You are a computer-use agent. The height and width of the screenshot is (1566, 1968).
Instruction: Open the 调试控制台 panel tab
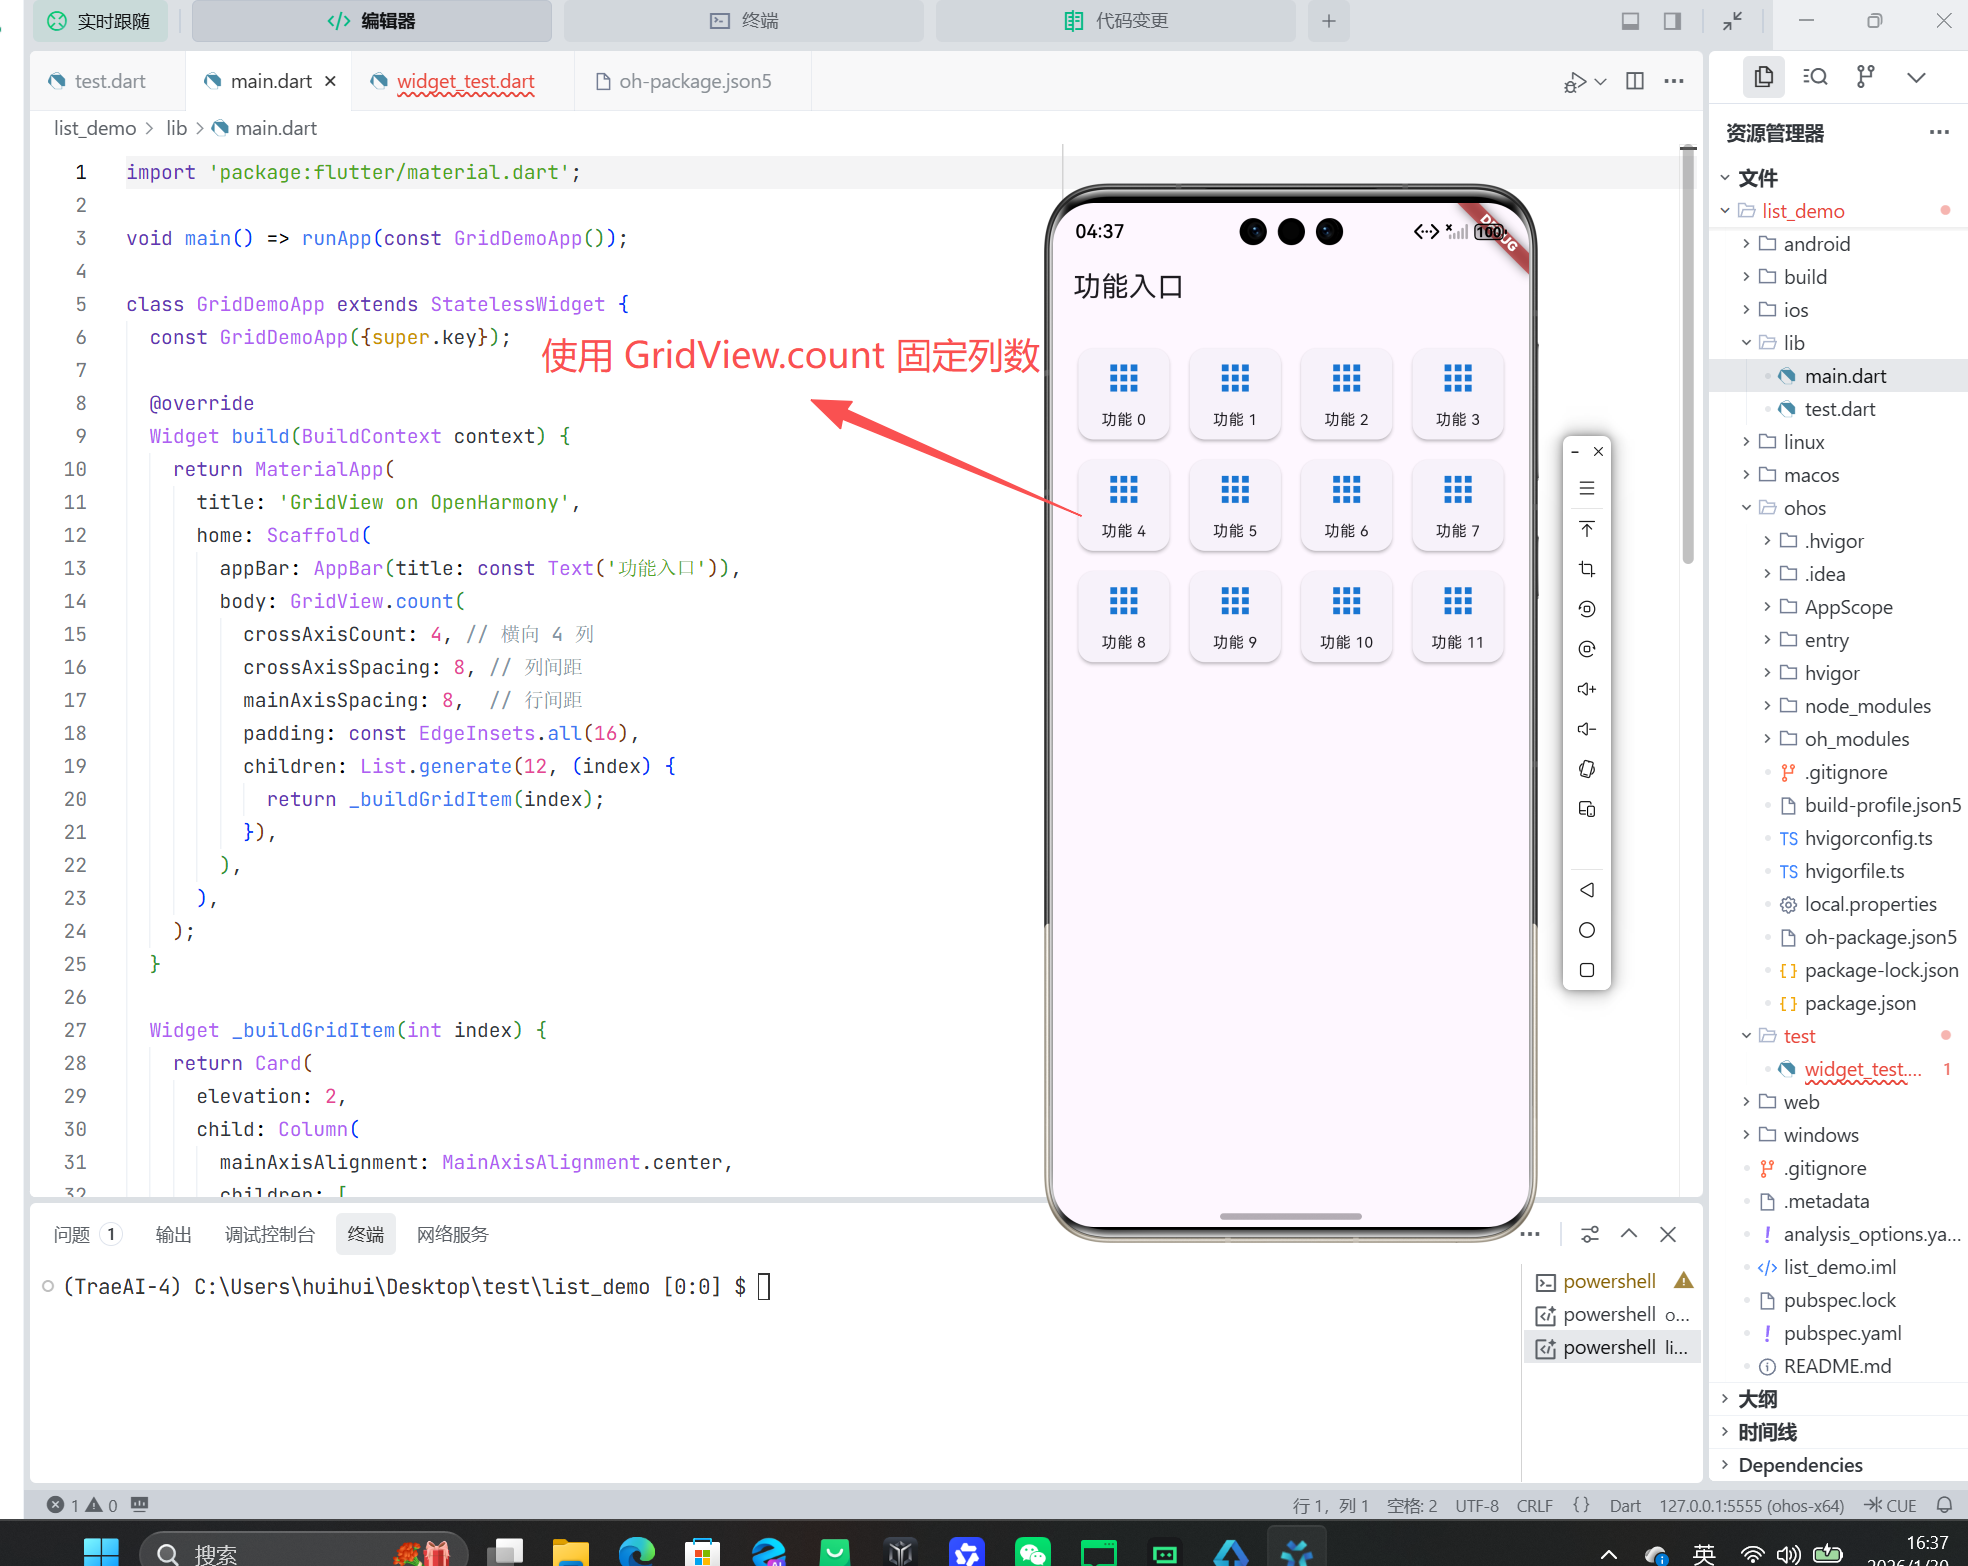(x=269, y=1234)
